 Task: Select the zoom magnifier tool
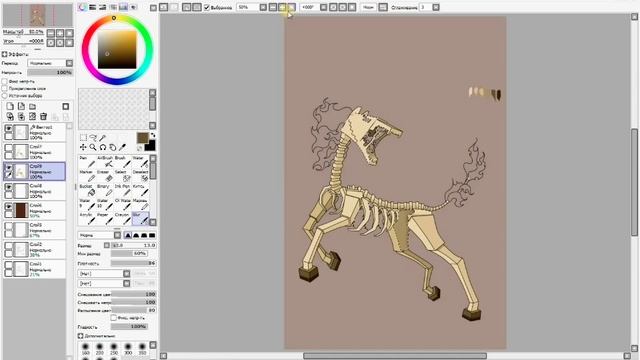point(93,147)
